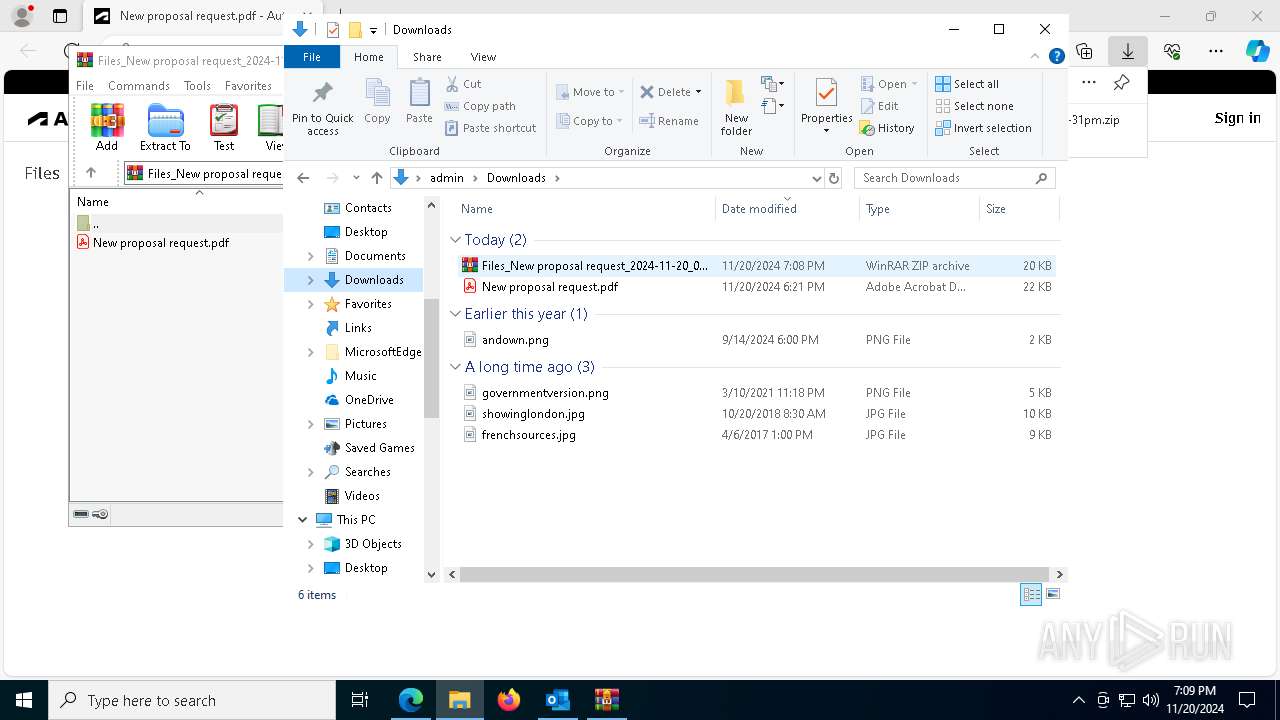The image size is (1280, 720).
Task: Open Edge browser from taskbar
Action: click(411, 700)
